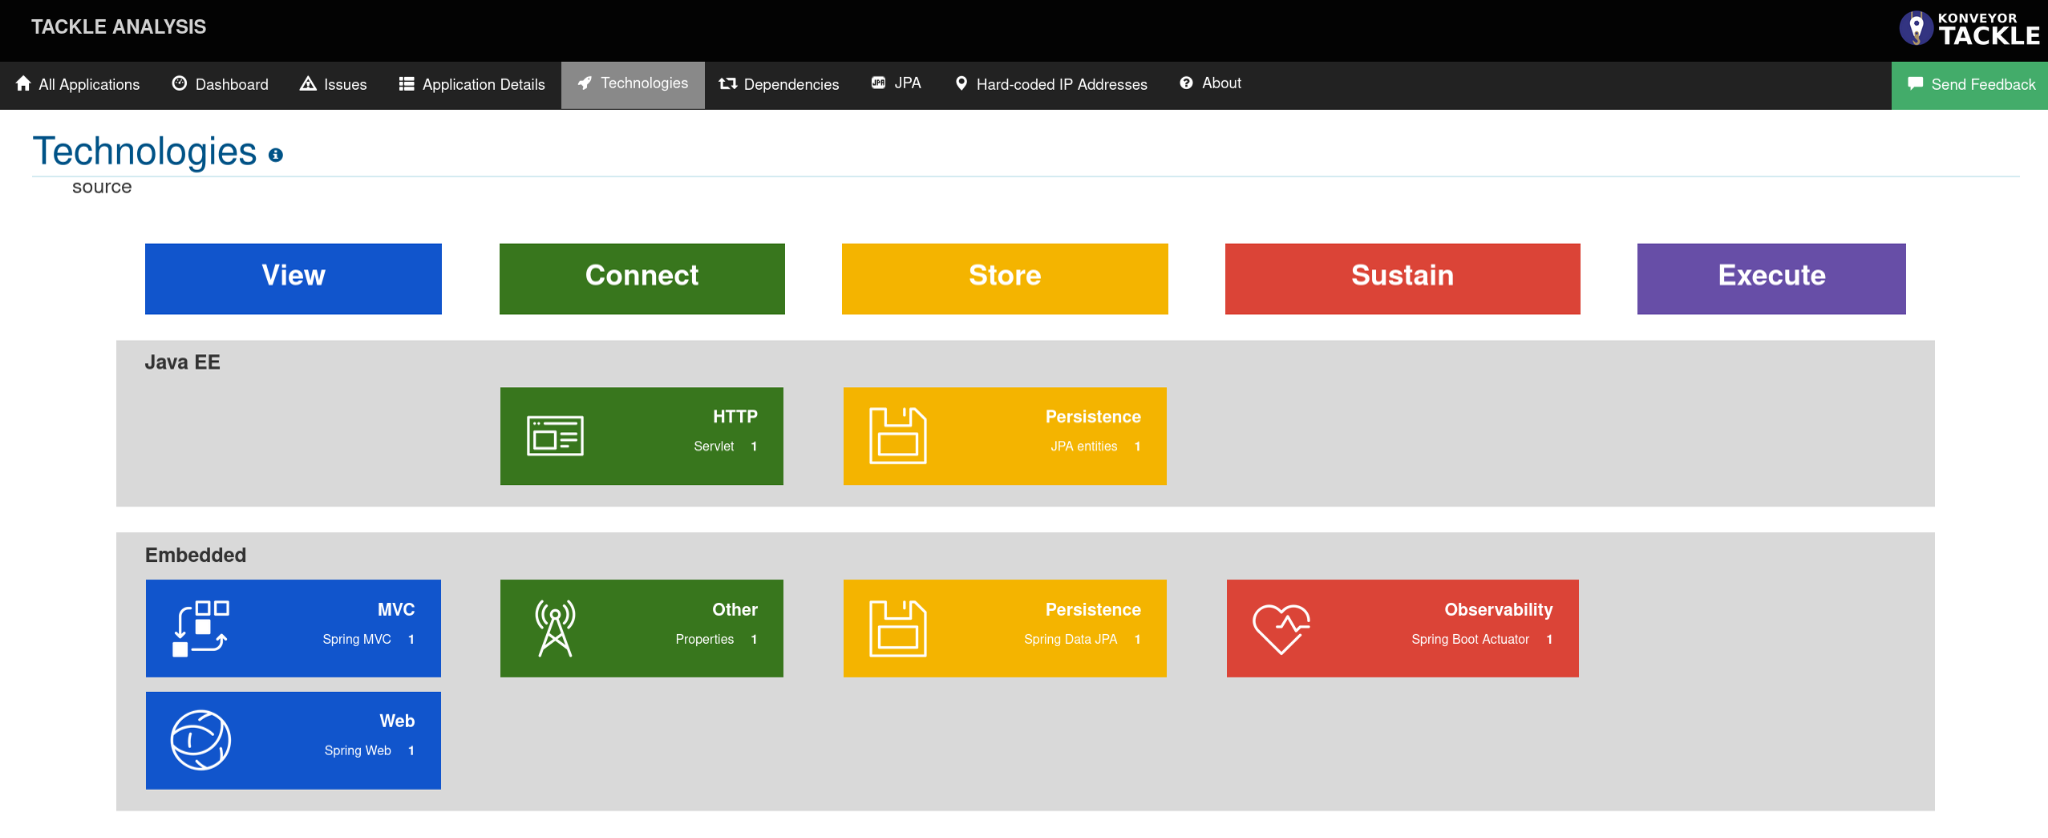Go to the Dashboard tab

click(x=220, y=85)
